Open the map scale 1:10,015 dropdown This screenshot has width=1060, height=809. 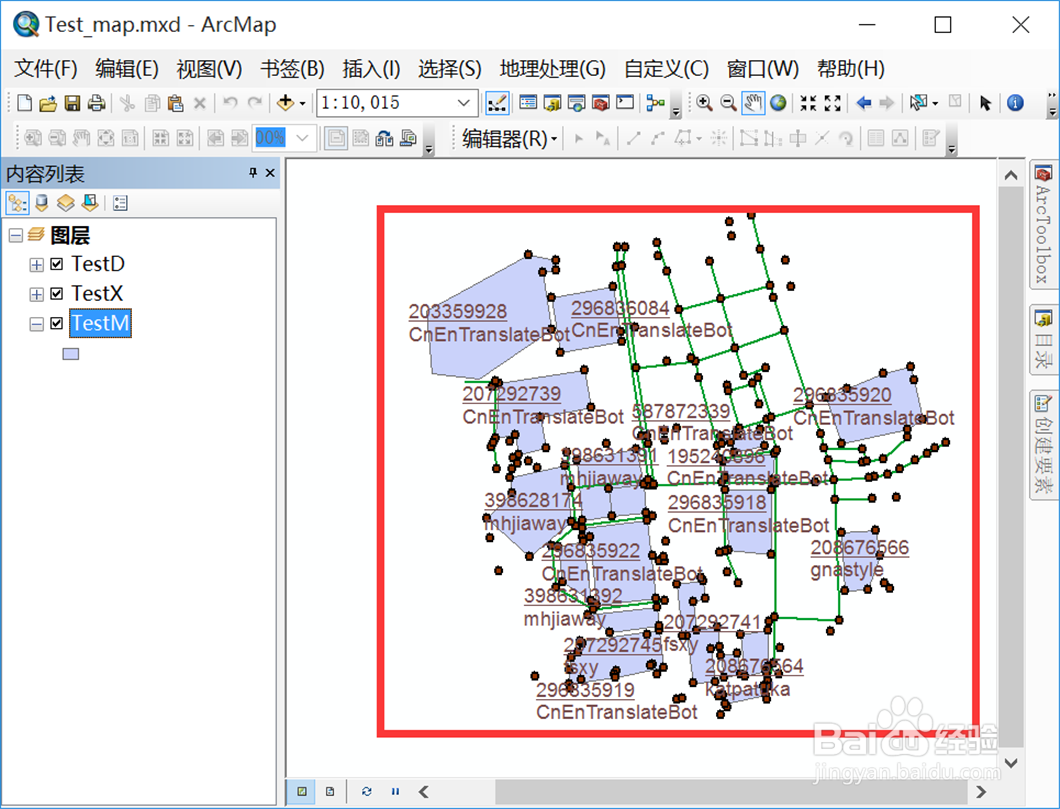464,103
